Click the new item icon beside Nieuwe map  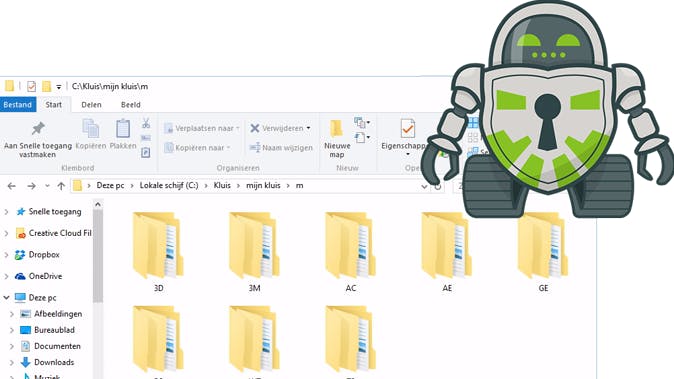(x=360, y=123)
